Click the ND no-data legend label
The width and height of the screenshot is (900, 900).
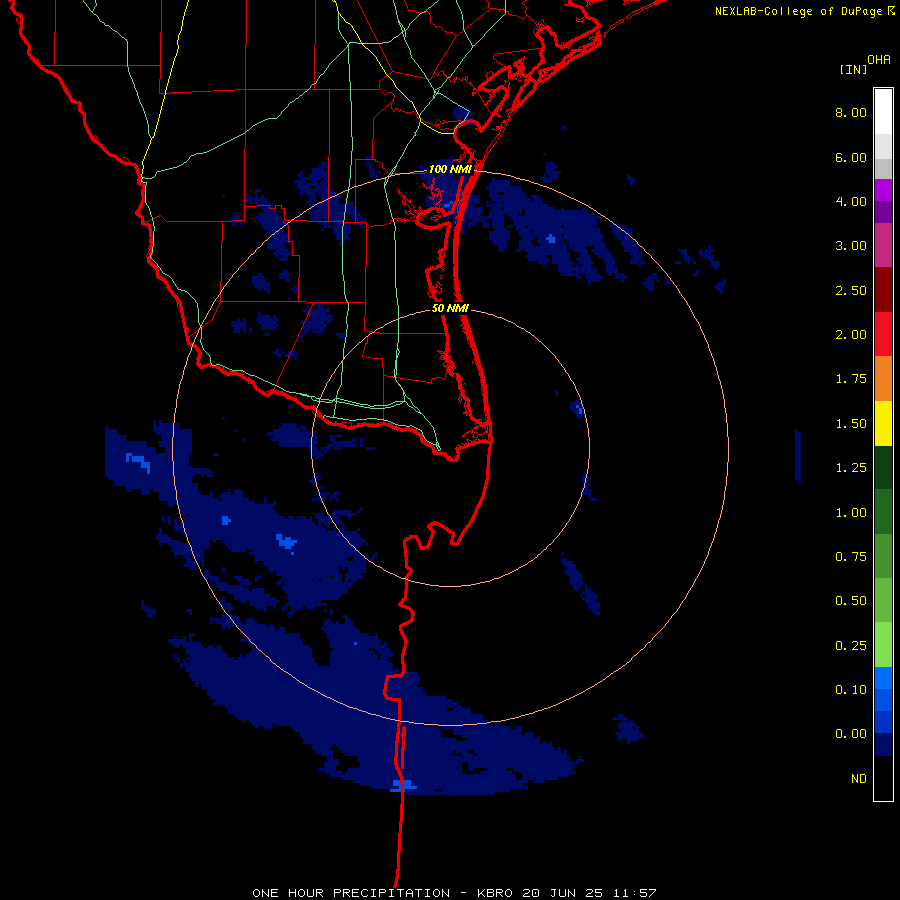click(859, 779)
